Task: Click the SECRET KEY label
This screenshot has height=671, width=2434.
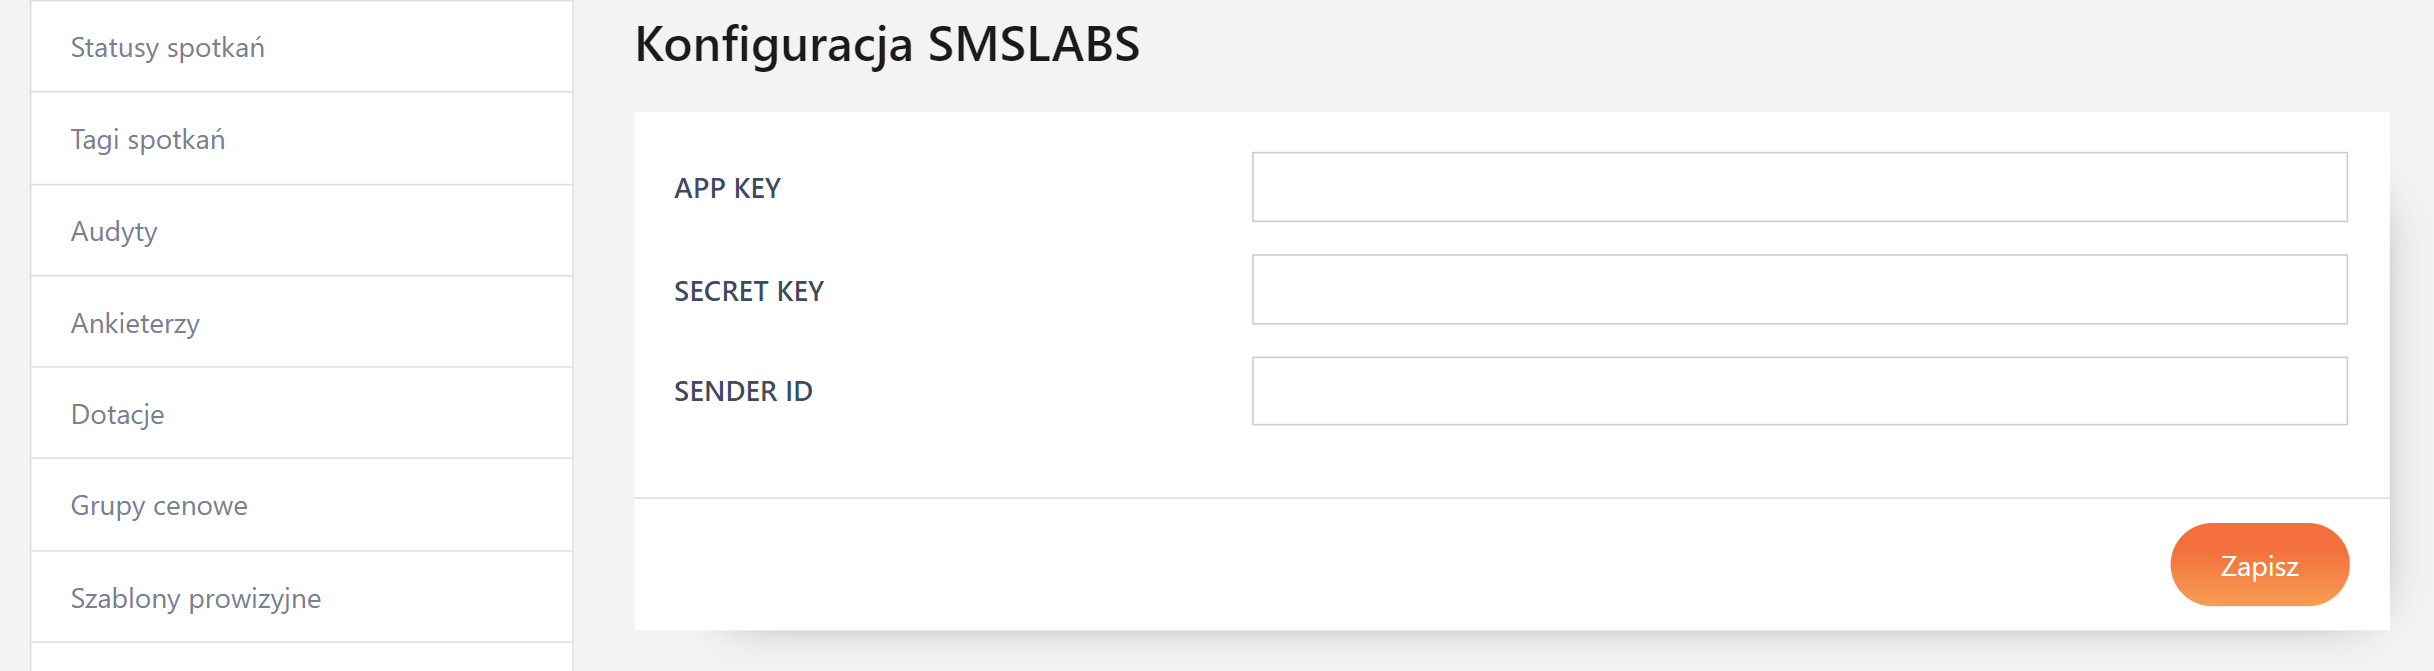Action: click(749, 292)
